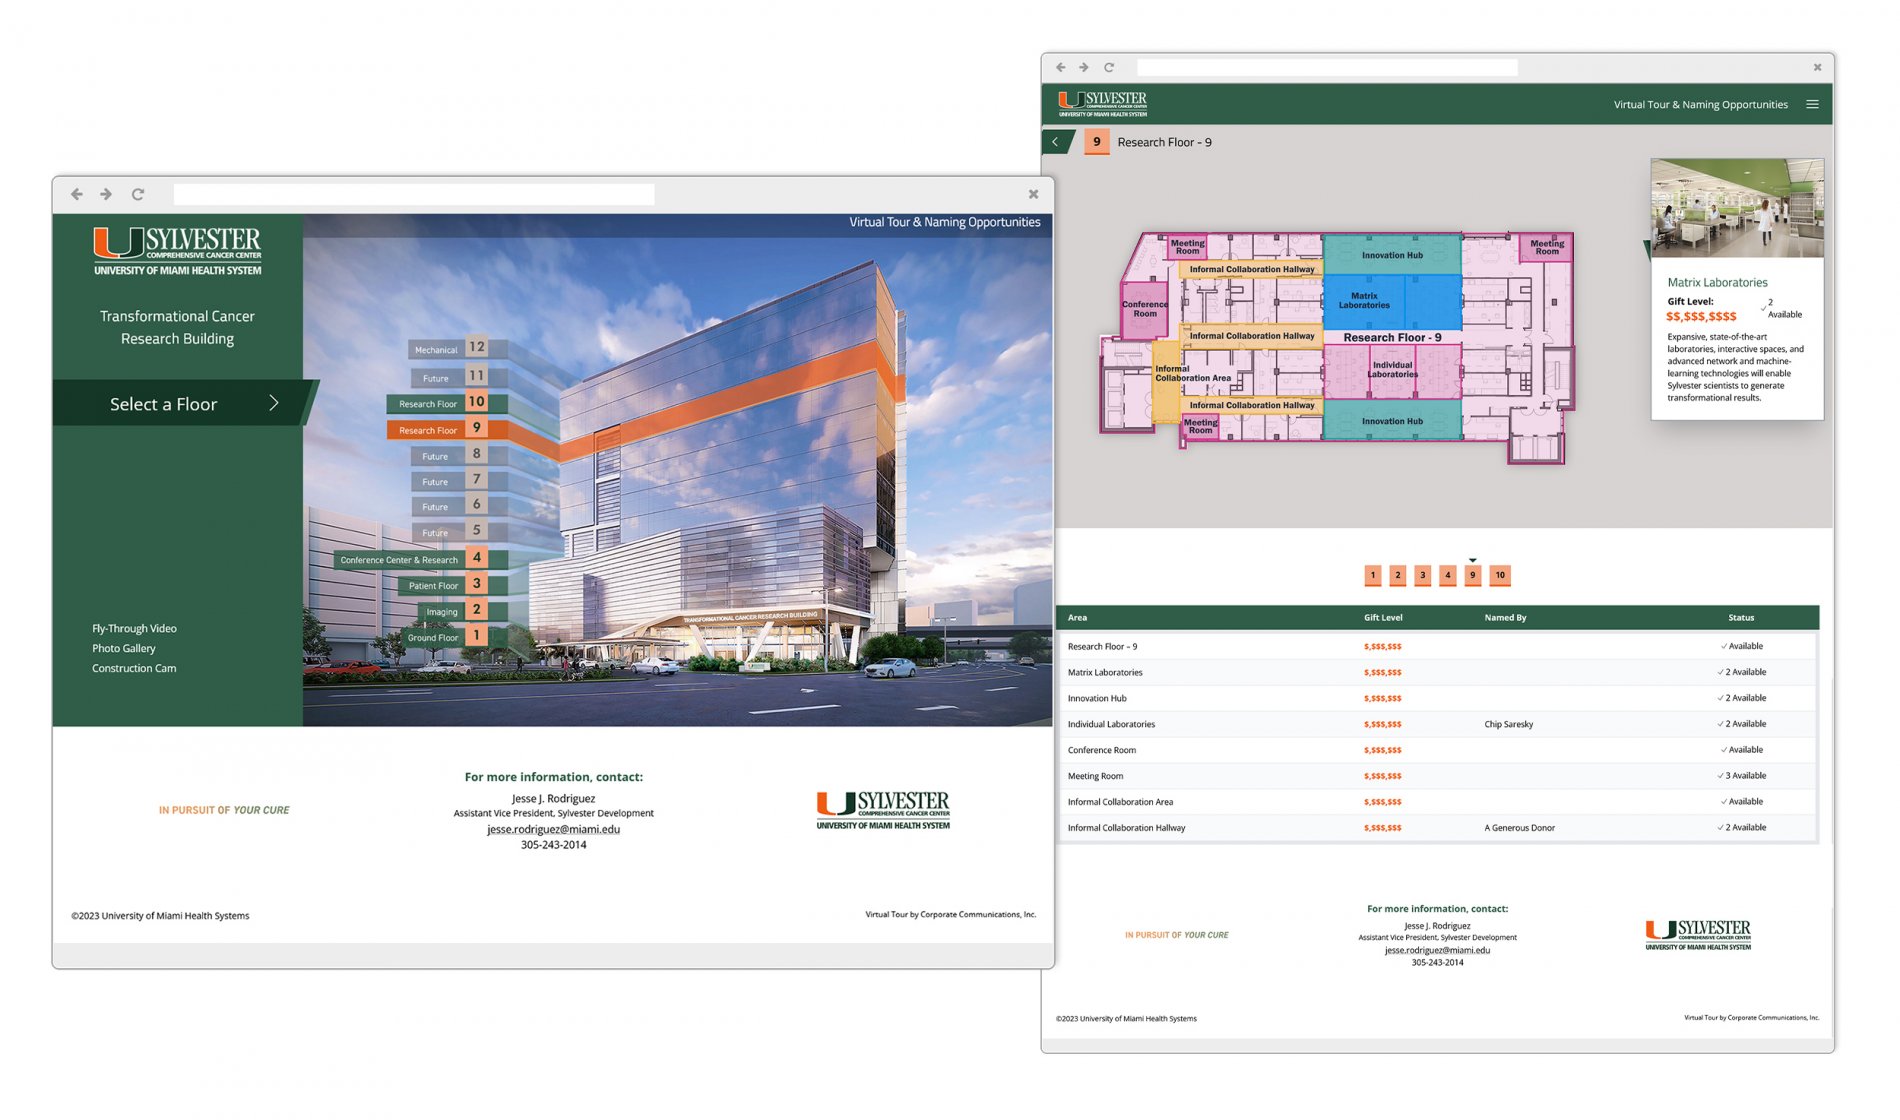Screen dimensions: 1900x1120
Task: Click the left browser window address bar
Action: point(414,194)
